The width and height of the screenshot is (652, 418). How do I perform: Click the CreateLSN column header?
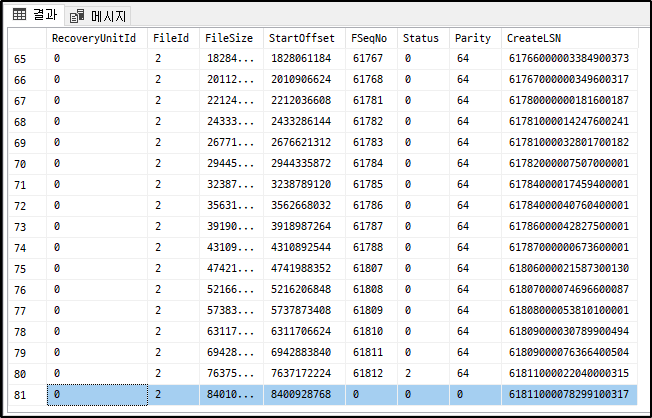click(570, 38)
